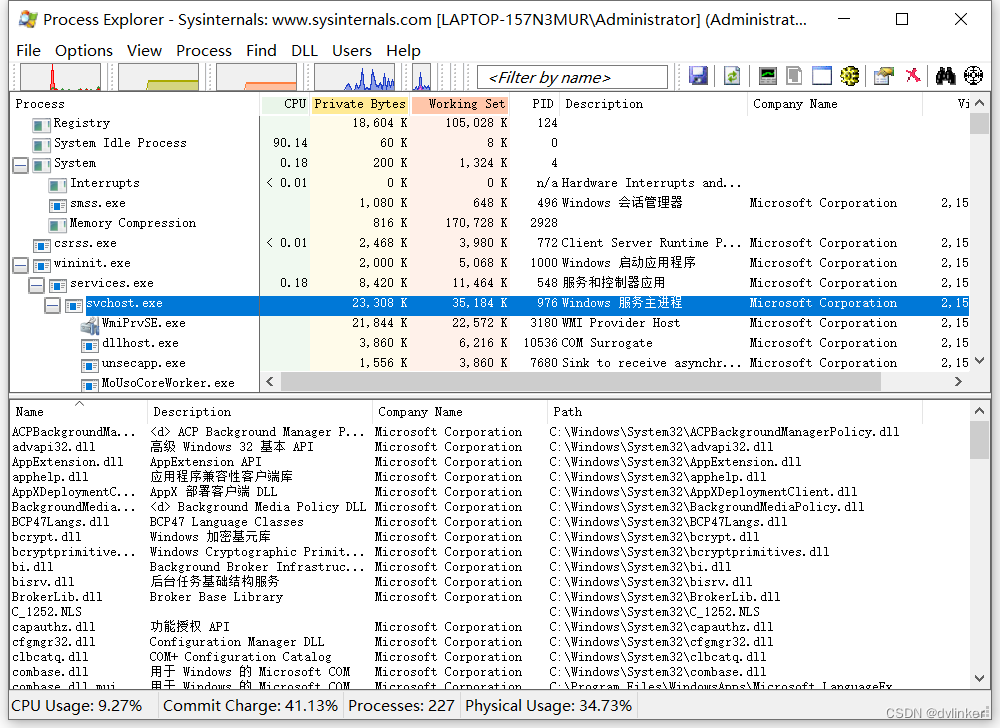
Task: Select the cfgmgr32.dll row name
Action: pos(54,642)
